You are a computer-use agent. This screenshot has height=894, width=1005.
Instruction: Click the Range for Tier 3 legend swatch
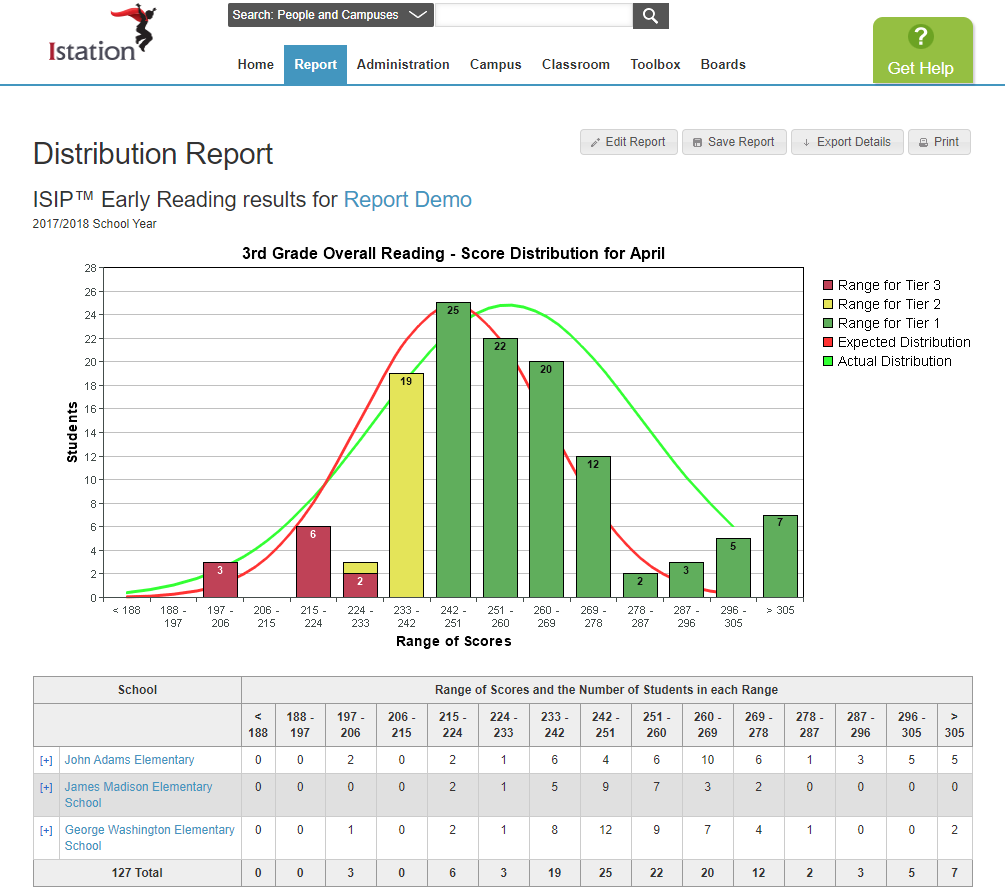[827, 286]
